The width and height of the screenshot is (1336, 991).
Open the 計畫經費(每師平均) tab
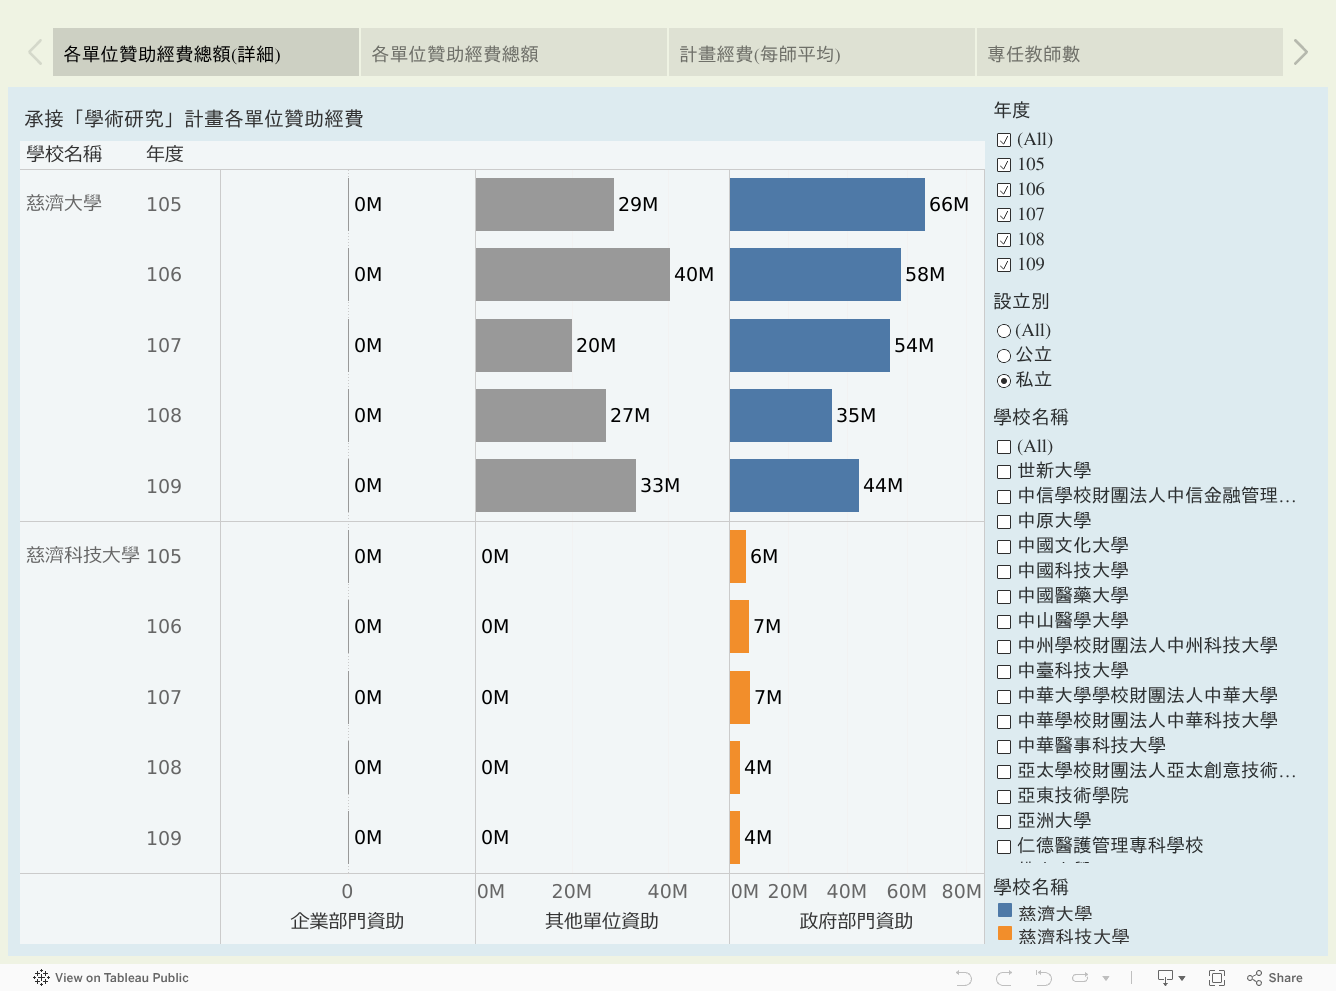coord(821,54)
